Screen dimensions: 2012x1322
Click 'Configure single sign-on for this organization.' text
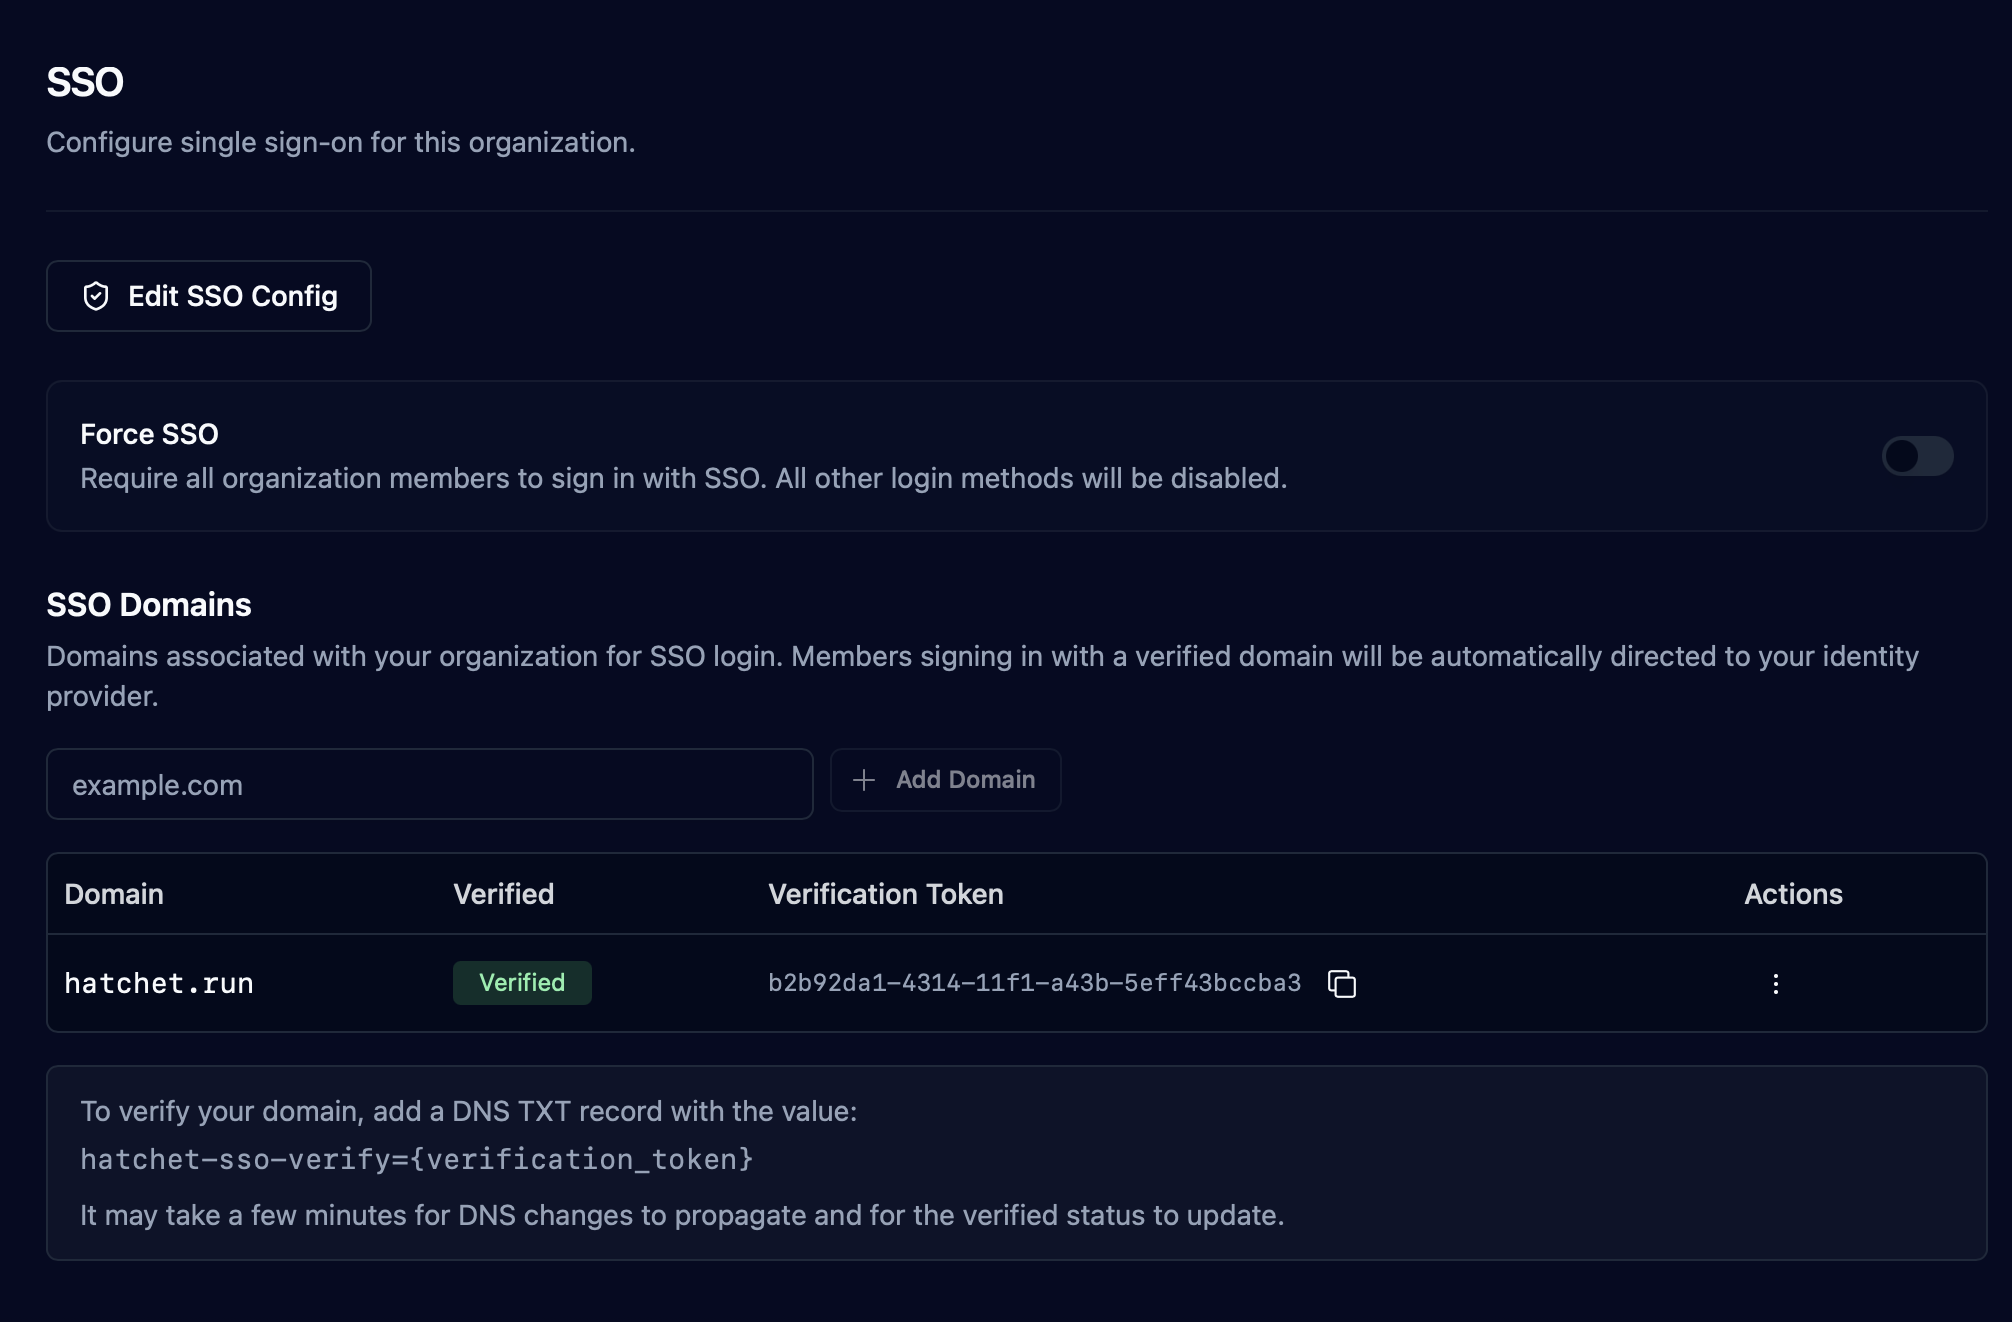pyautogui.click(x=341, y=142)
